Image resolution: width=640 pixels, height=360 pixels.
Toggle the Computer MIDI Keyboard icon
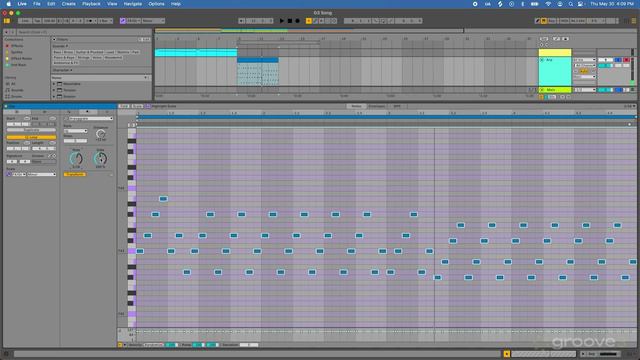tap(544, 21)
